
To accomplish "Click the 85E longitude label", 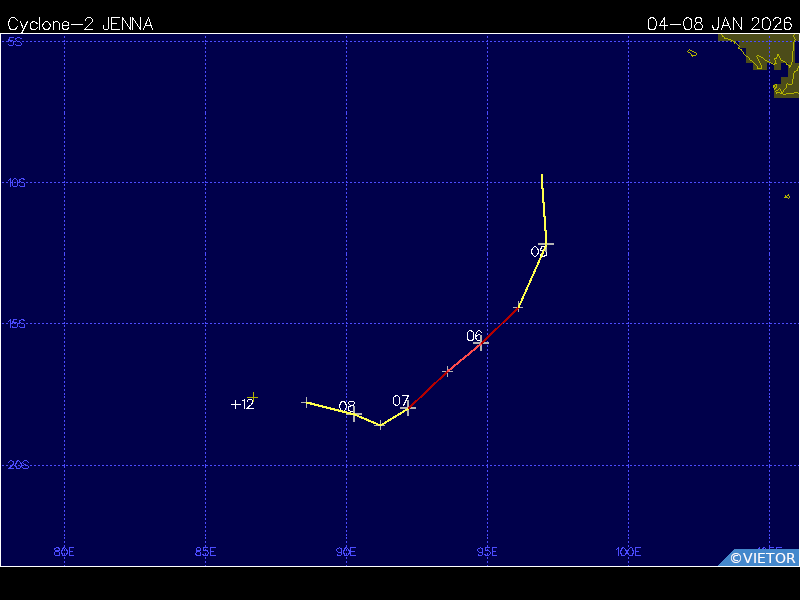I will pyautogui.click(x=205, y=551).
